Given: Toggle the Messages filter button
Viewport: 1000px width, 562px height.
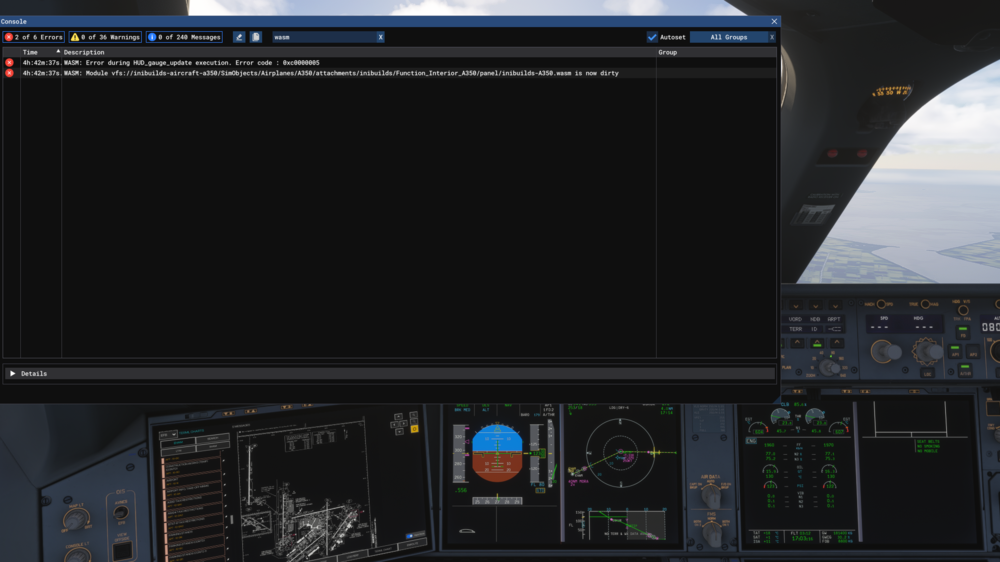Looking at the screenshot, I should [x=184, y=37].
